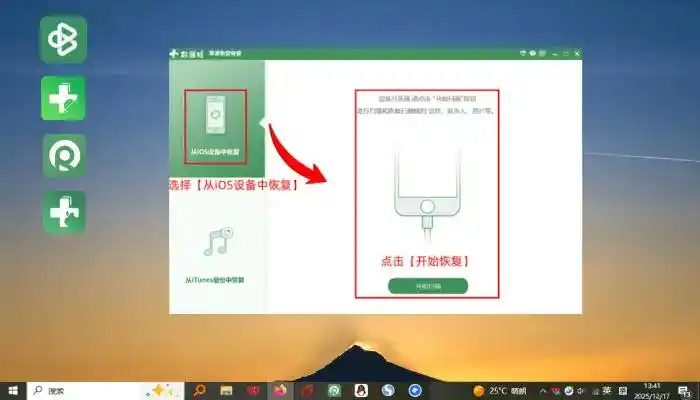
Task: Click the title bar icon right of chat bubble
Action: [542, 54]
